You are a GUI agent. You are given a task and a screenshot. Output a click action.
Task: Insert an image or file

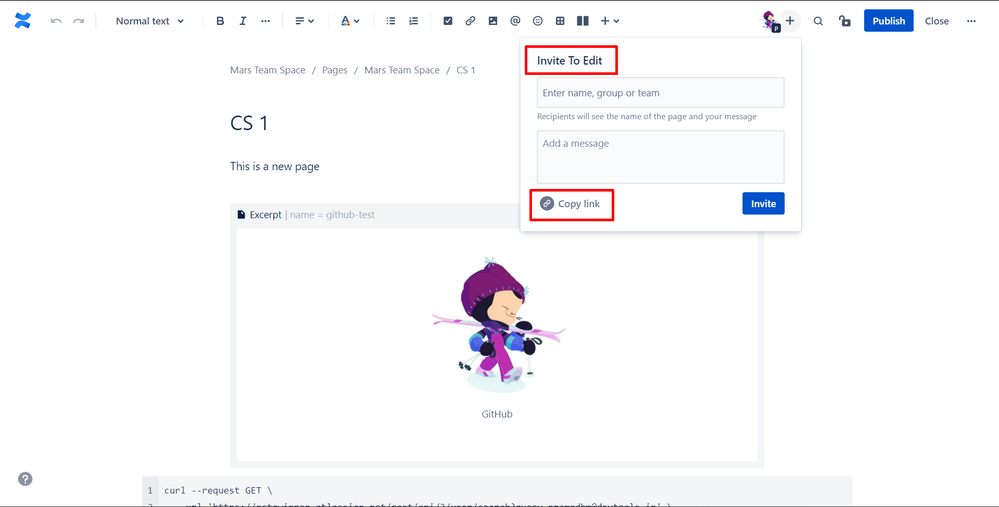pyautogui.click(x=492, y=21)
